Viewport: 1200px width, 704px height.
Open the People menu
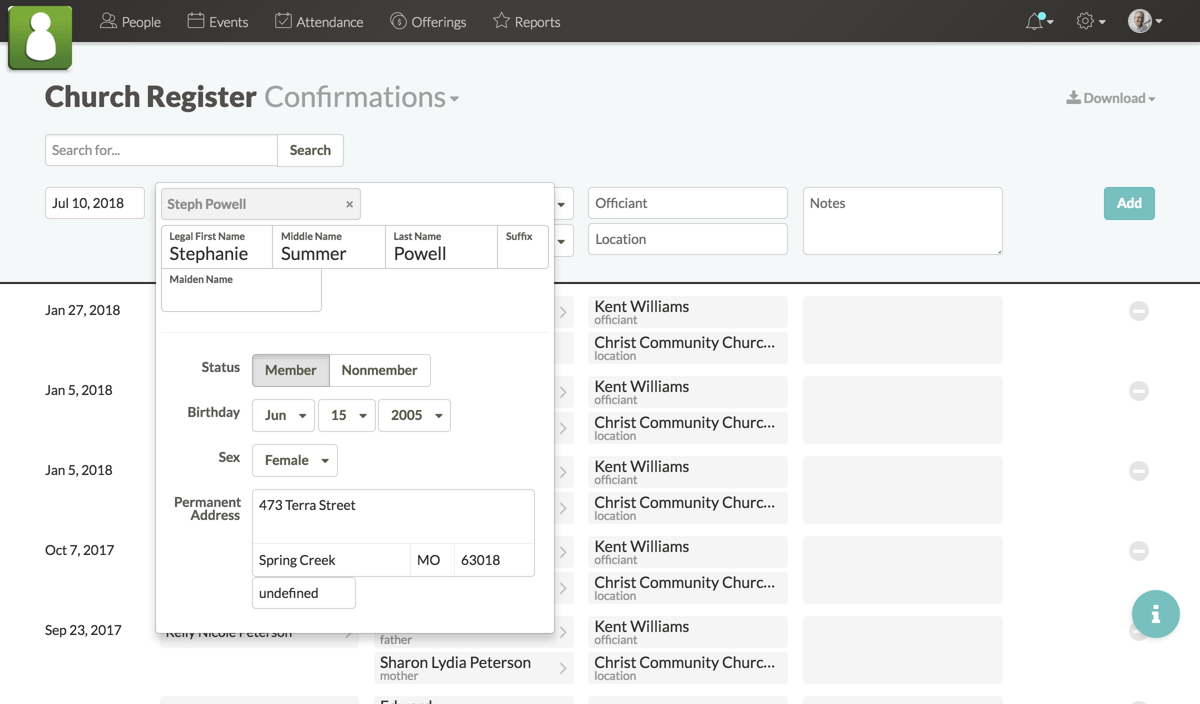[x=130, y=19]
